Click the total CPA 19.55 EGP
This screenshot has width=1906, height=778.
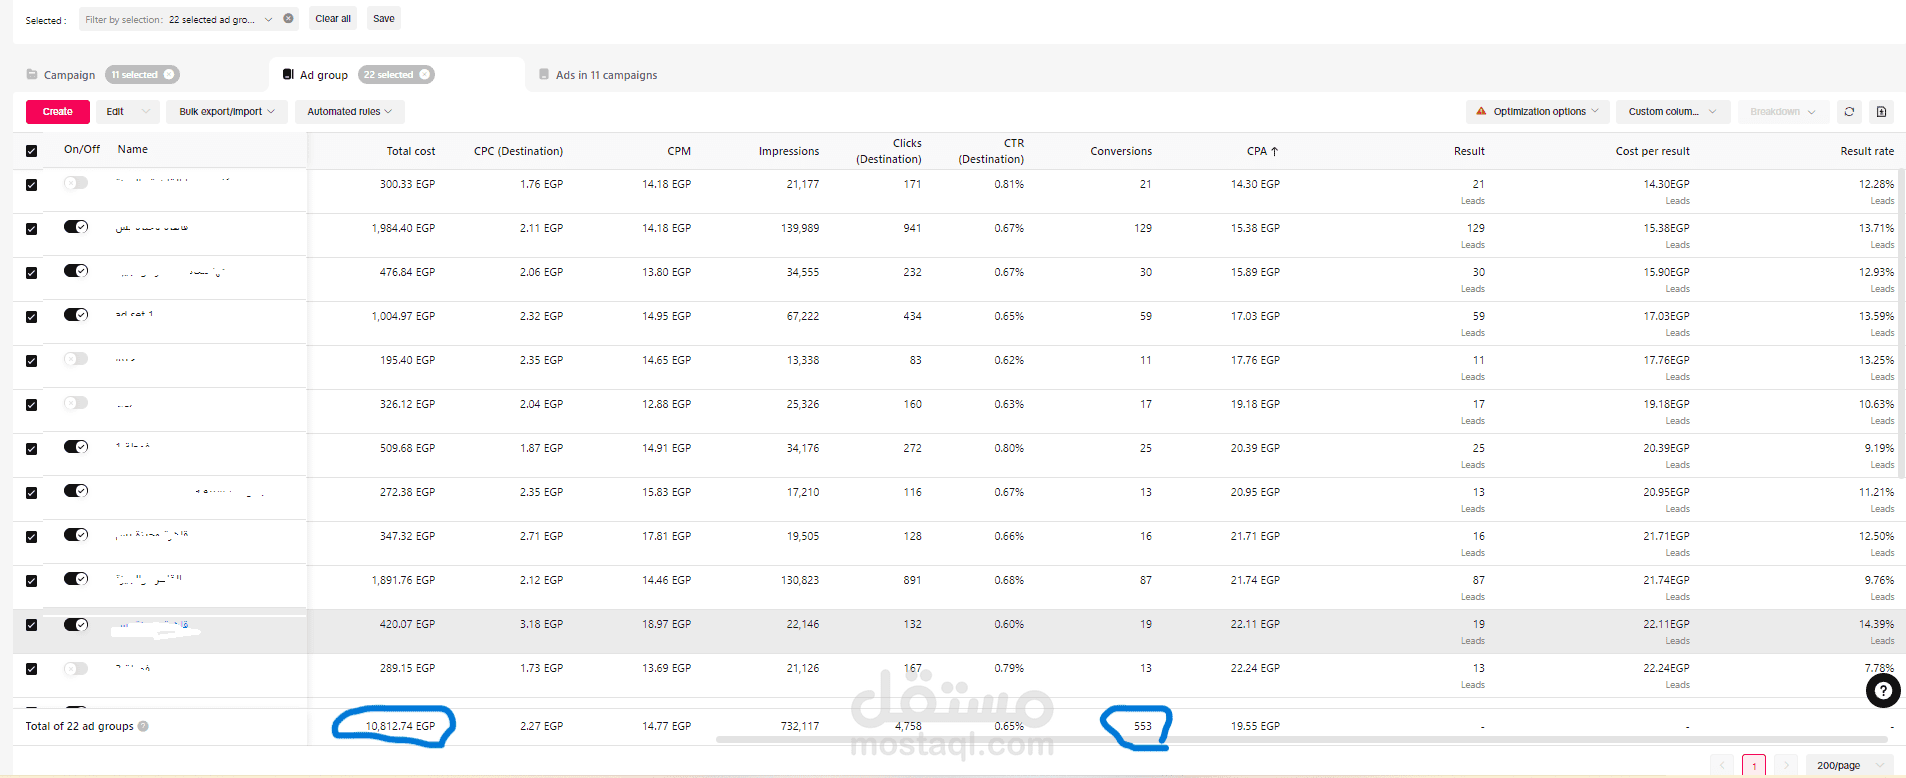[x=1255, y=726]
